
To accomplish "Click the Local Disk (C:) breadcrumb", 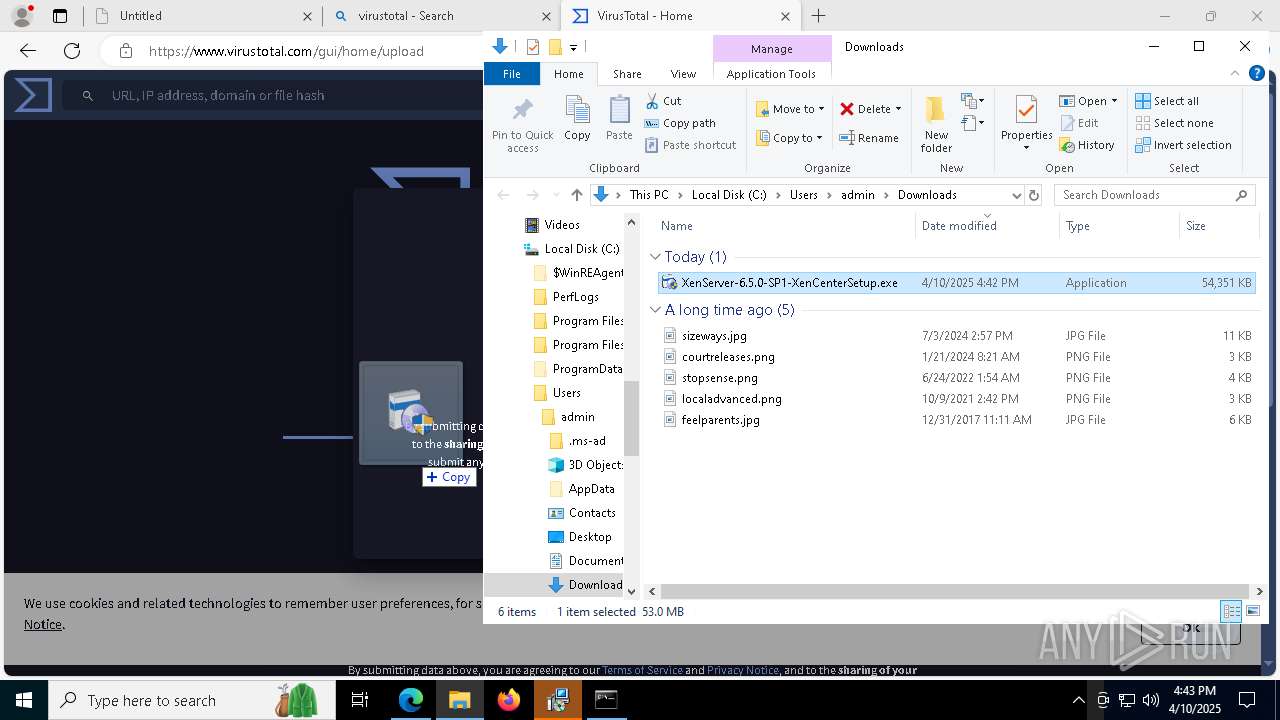I will click(x=729, y=195).
